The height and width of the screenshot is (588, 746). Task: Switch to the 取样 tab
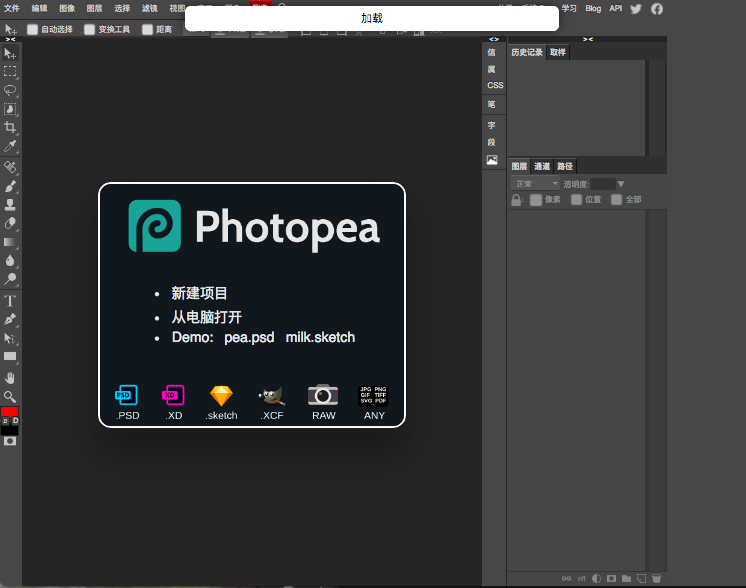558,52
